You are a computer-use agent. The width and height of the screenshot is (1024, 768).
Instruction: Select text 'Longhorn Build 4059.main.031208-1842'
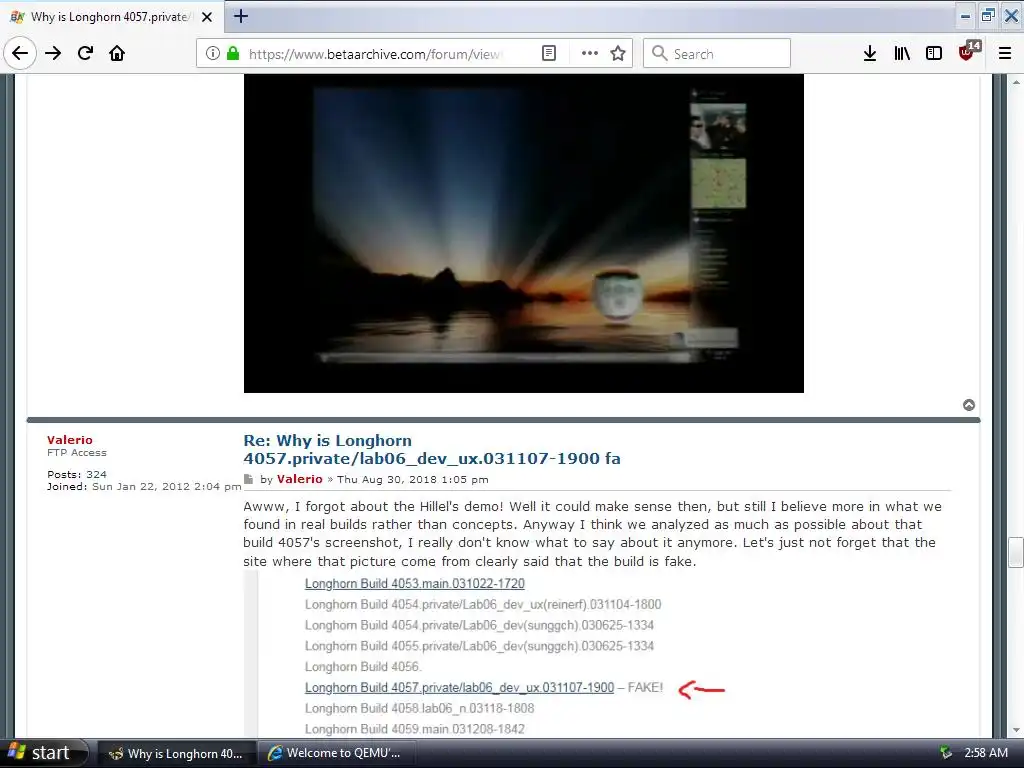coord(415,729)
